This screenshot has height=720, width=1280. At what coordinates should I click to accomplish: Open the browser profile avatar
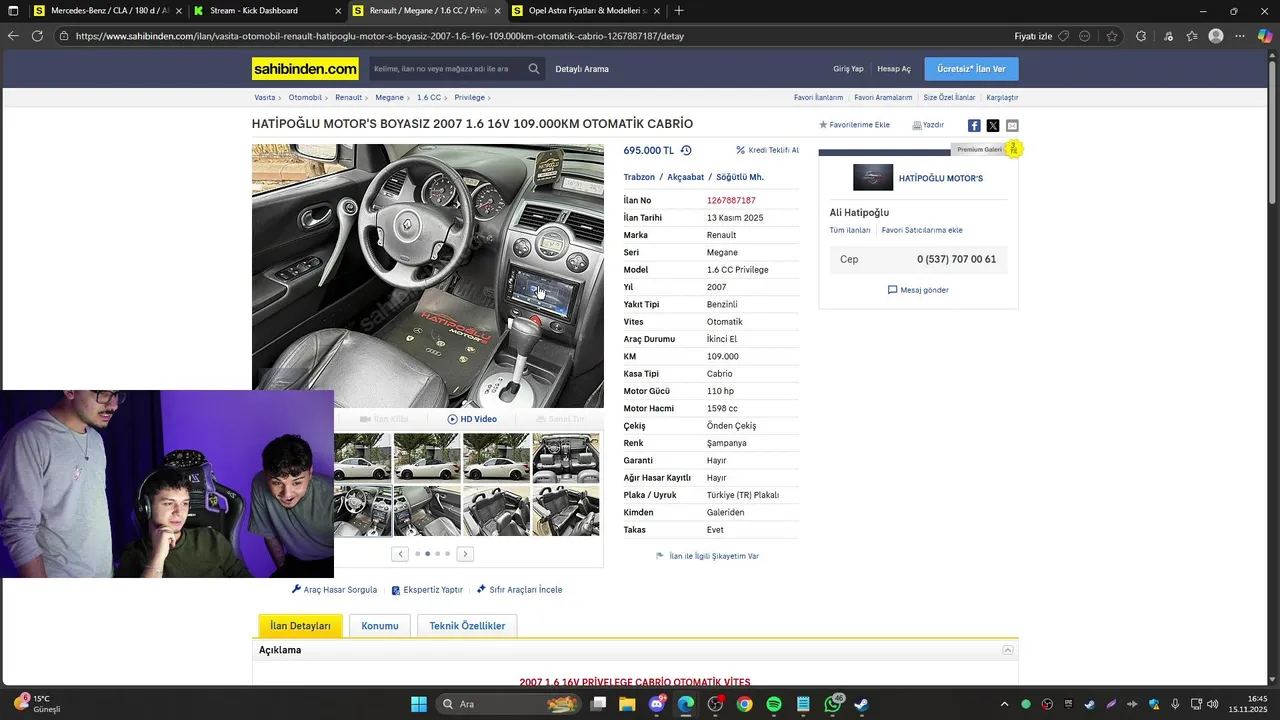(1216, 36)
